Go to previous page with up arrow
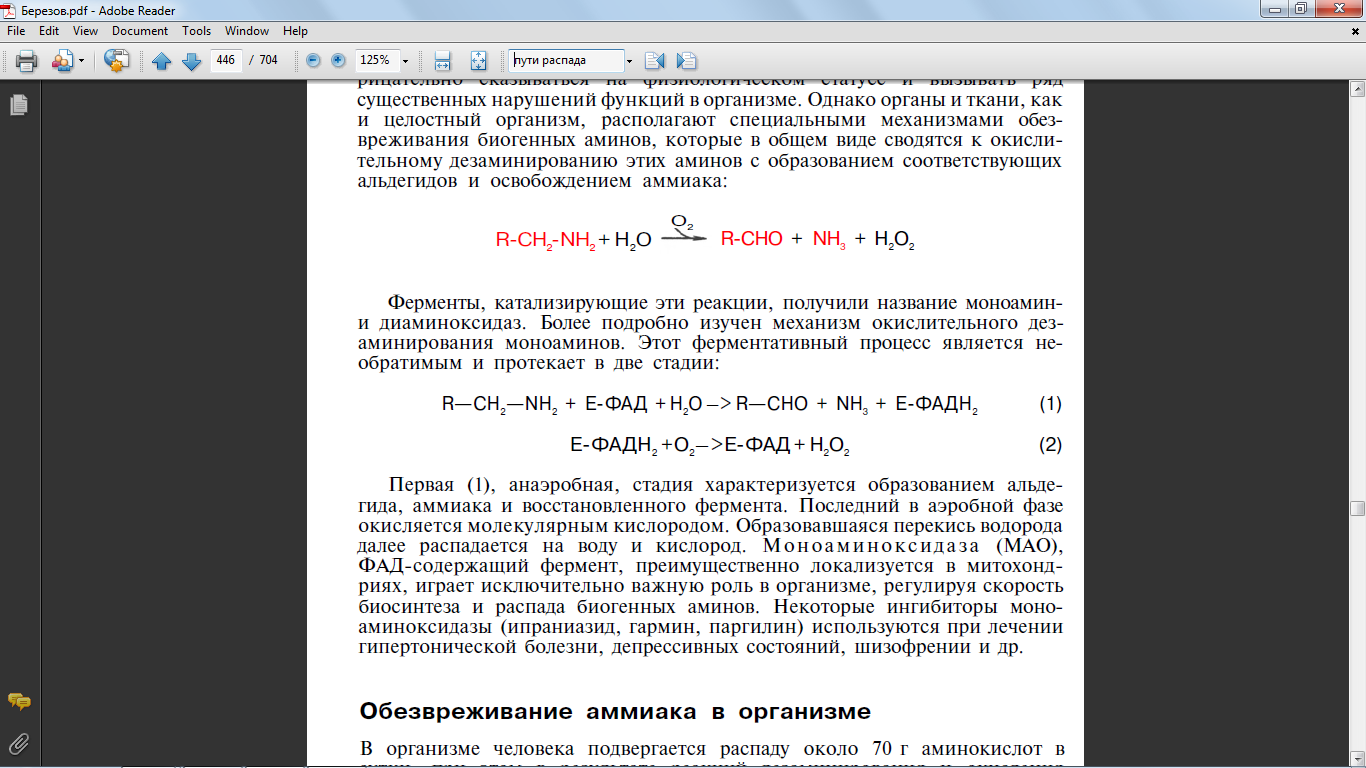Screen dimensions: 1366x768 [162, 61]
